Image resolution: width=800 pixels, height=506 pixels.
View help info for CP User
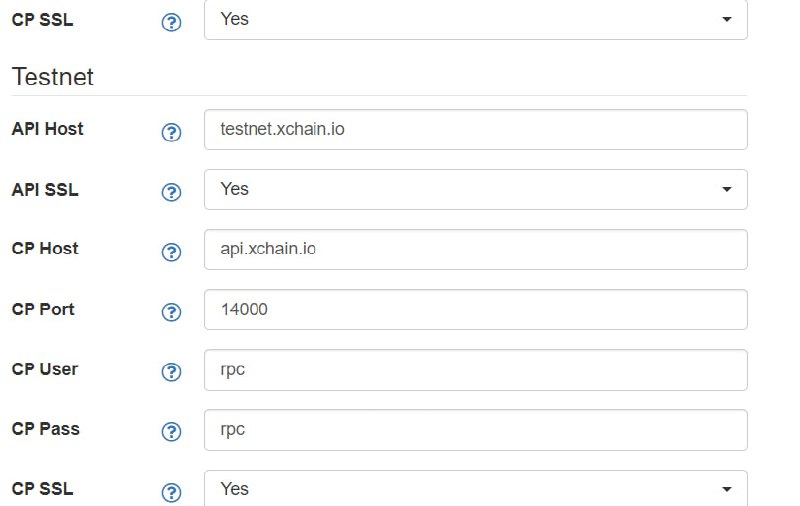click(171, 372)
